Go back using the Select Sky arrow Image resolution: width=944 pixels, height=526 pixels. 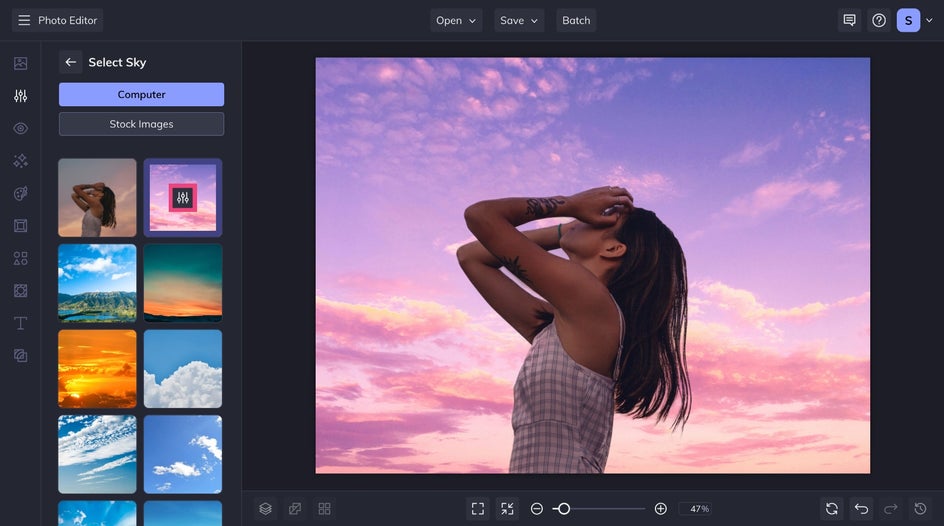click(x=70, y=62)
